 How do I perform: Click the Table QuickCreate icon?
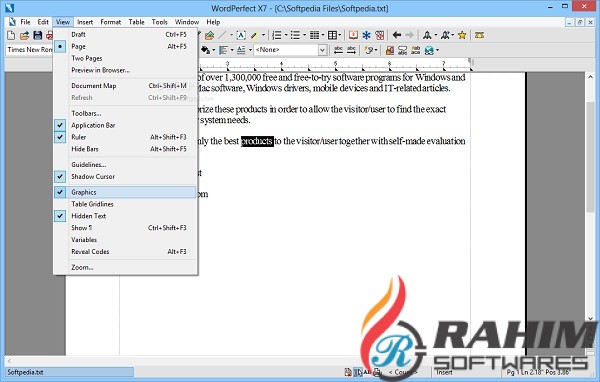332,36
